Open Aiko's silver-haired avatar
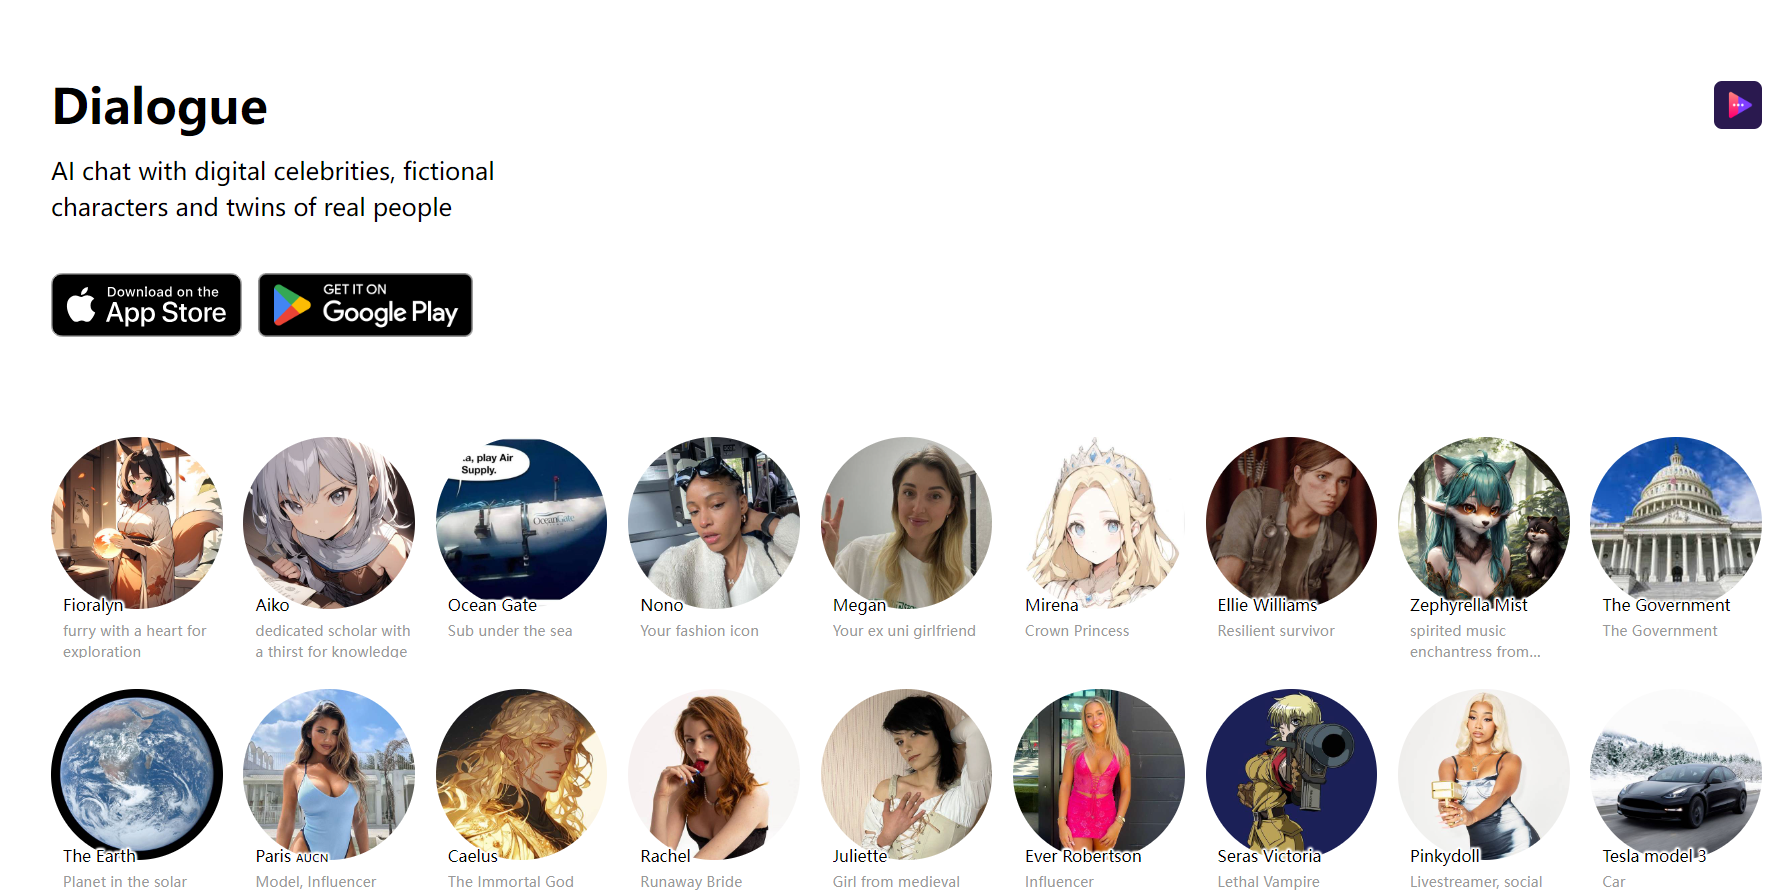The height and width of the screenshot is (893, 1775). point(329,523)
